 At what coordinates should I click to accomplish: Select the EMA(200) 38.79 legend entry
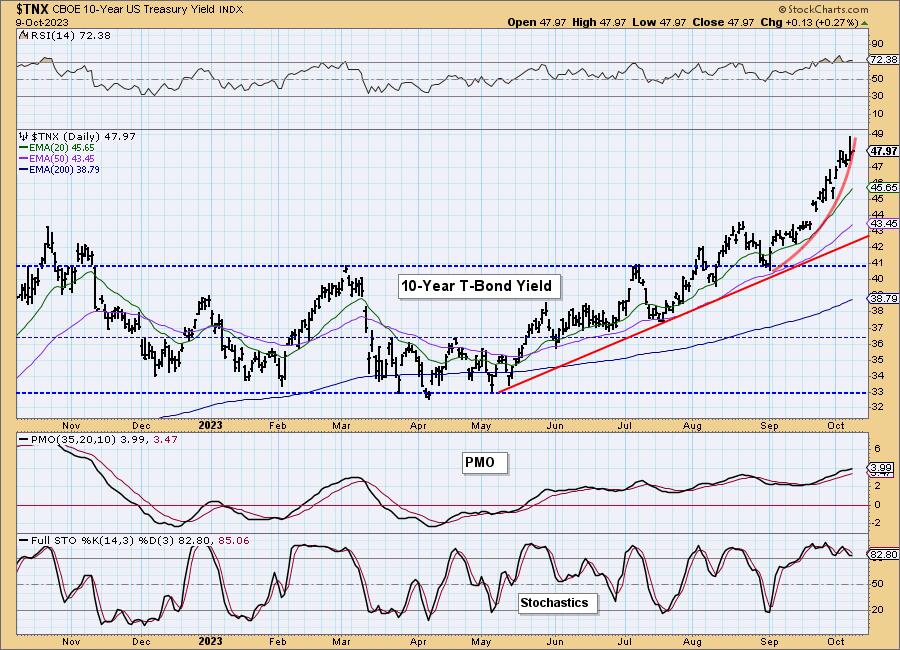coord(59,170)
